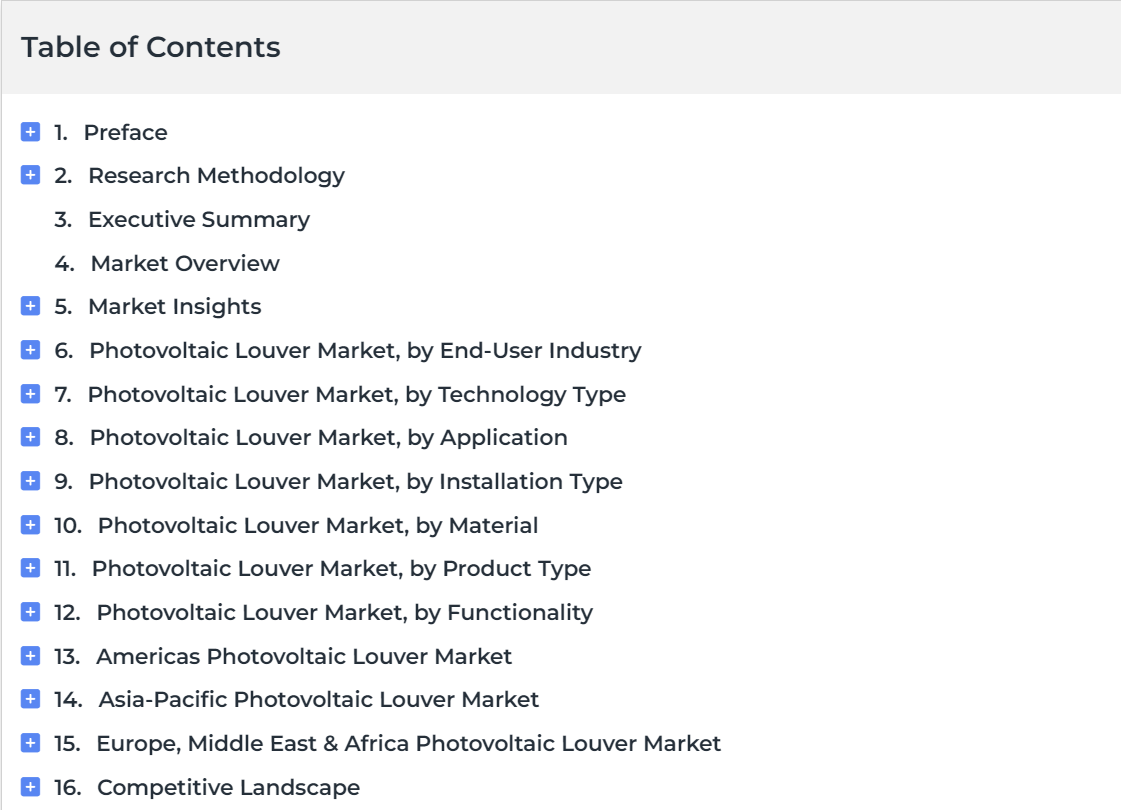Screen dimensions: 1121x810
Task: Expand Research Methodology with its plus icon
Action: pos(30,174)
